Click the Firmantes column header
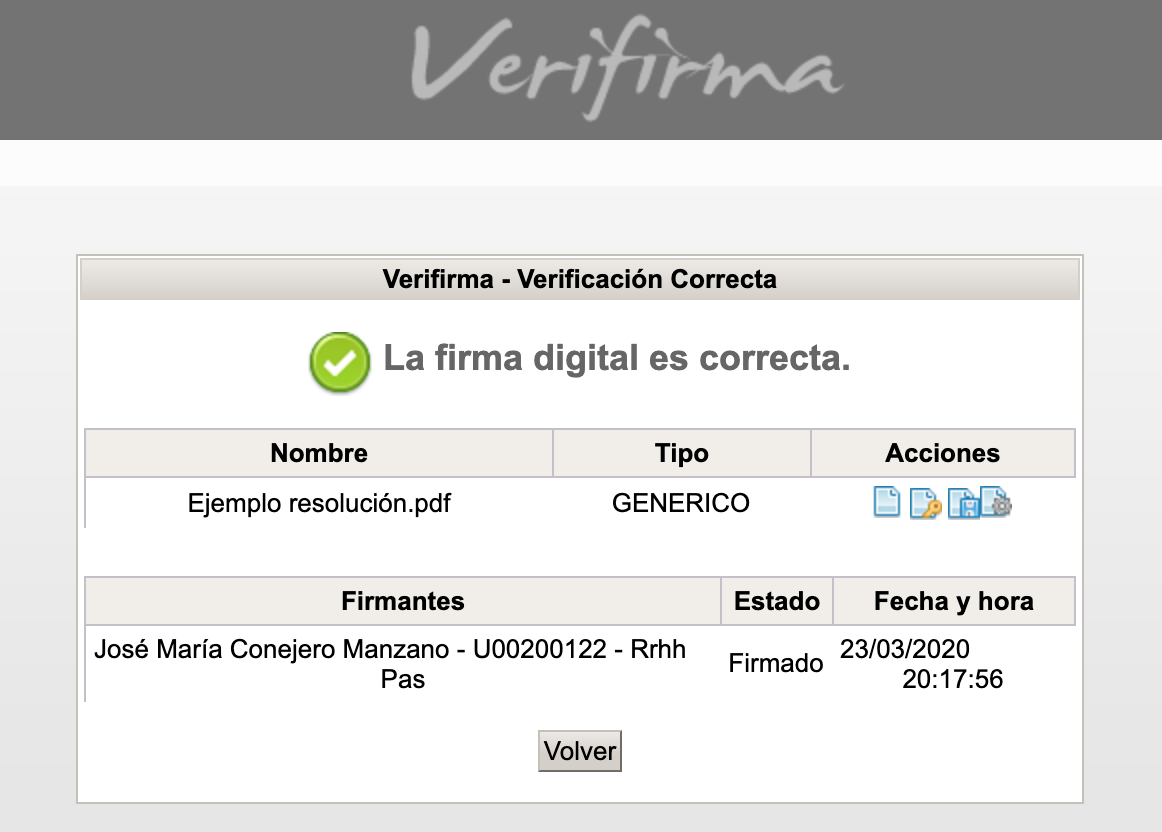 [x=402, y=601]
